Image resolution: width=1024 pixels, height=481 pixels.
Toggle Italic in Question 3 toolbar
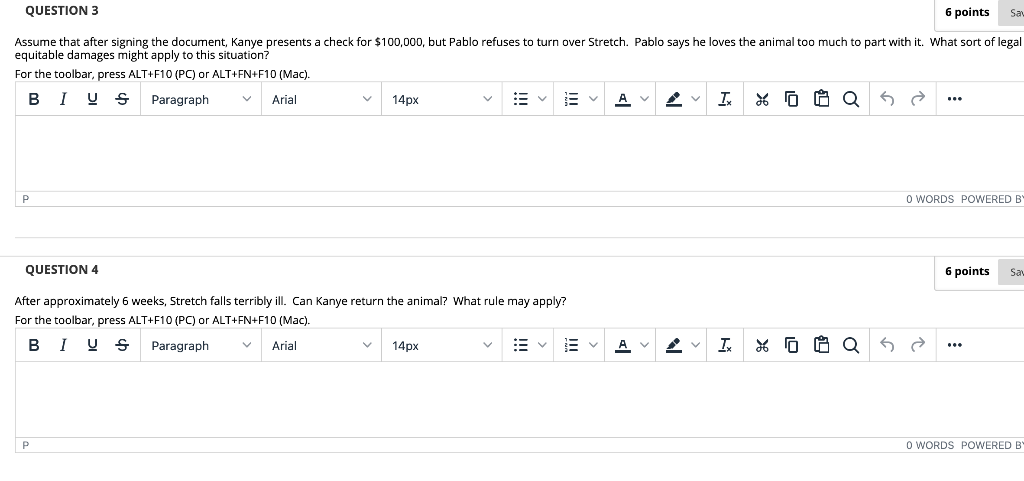[x=63, y=99]
